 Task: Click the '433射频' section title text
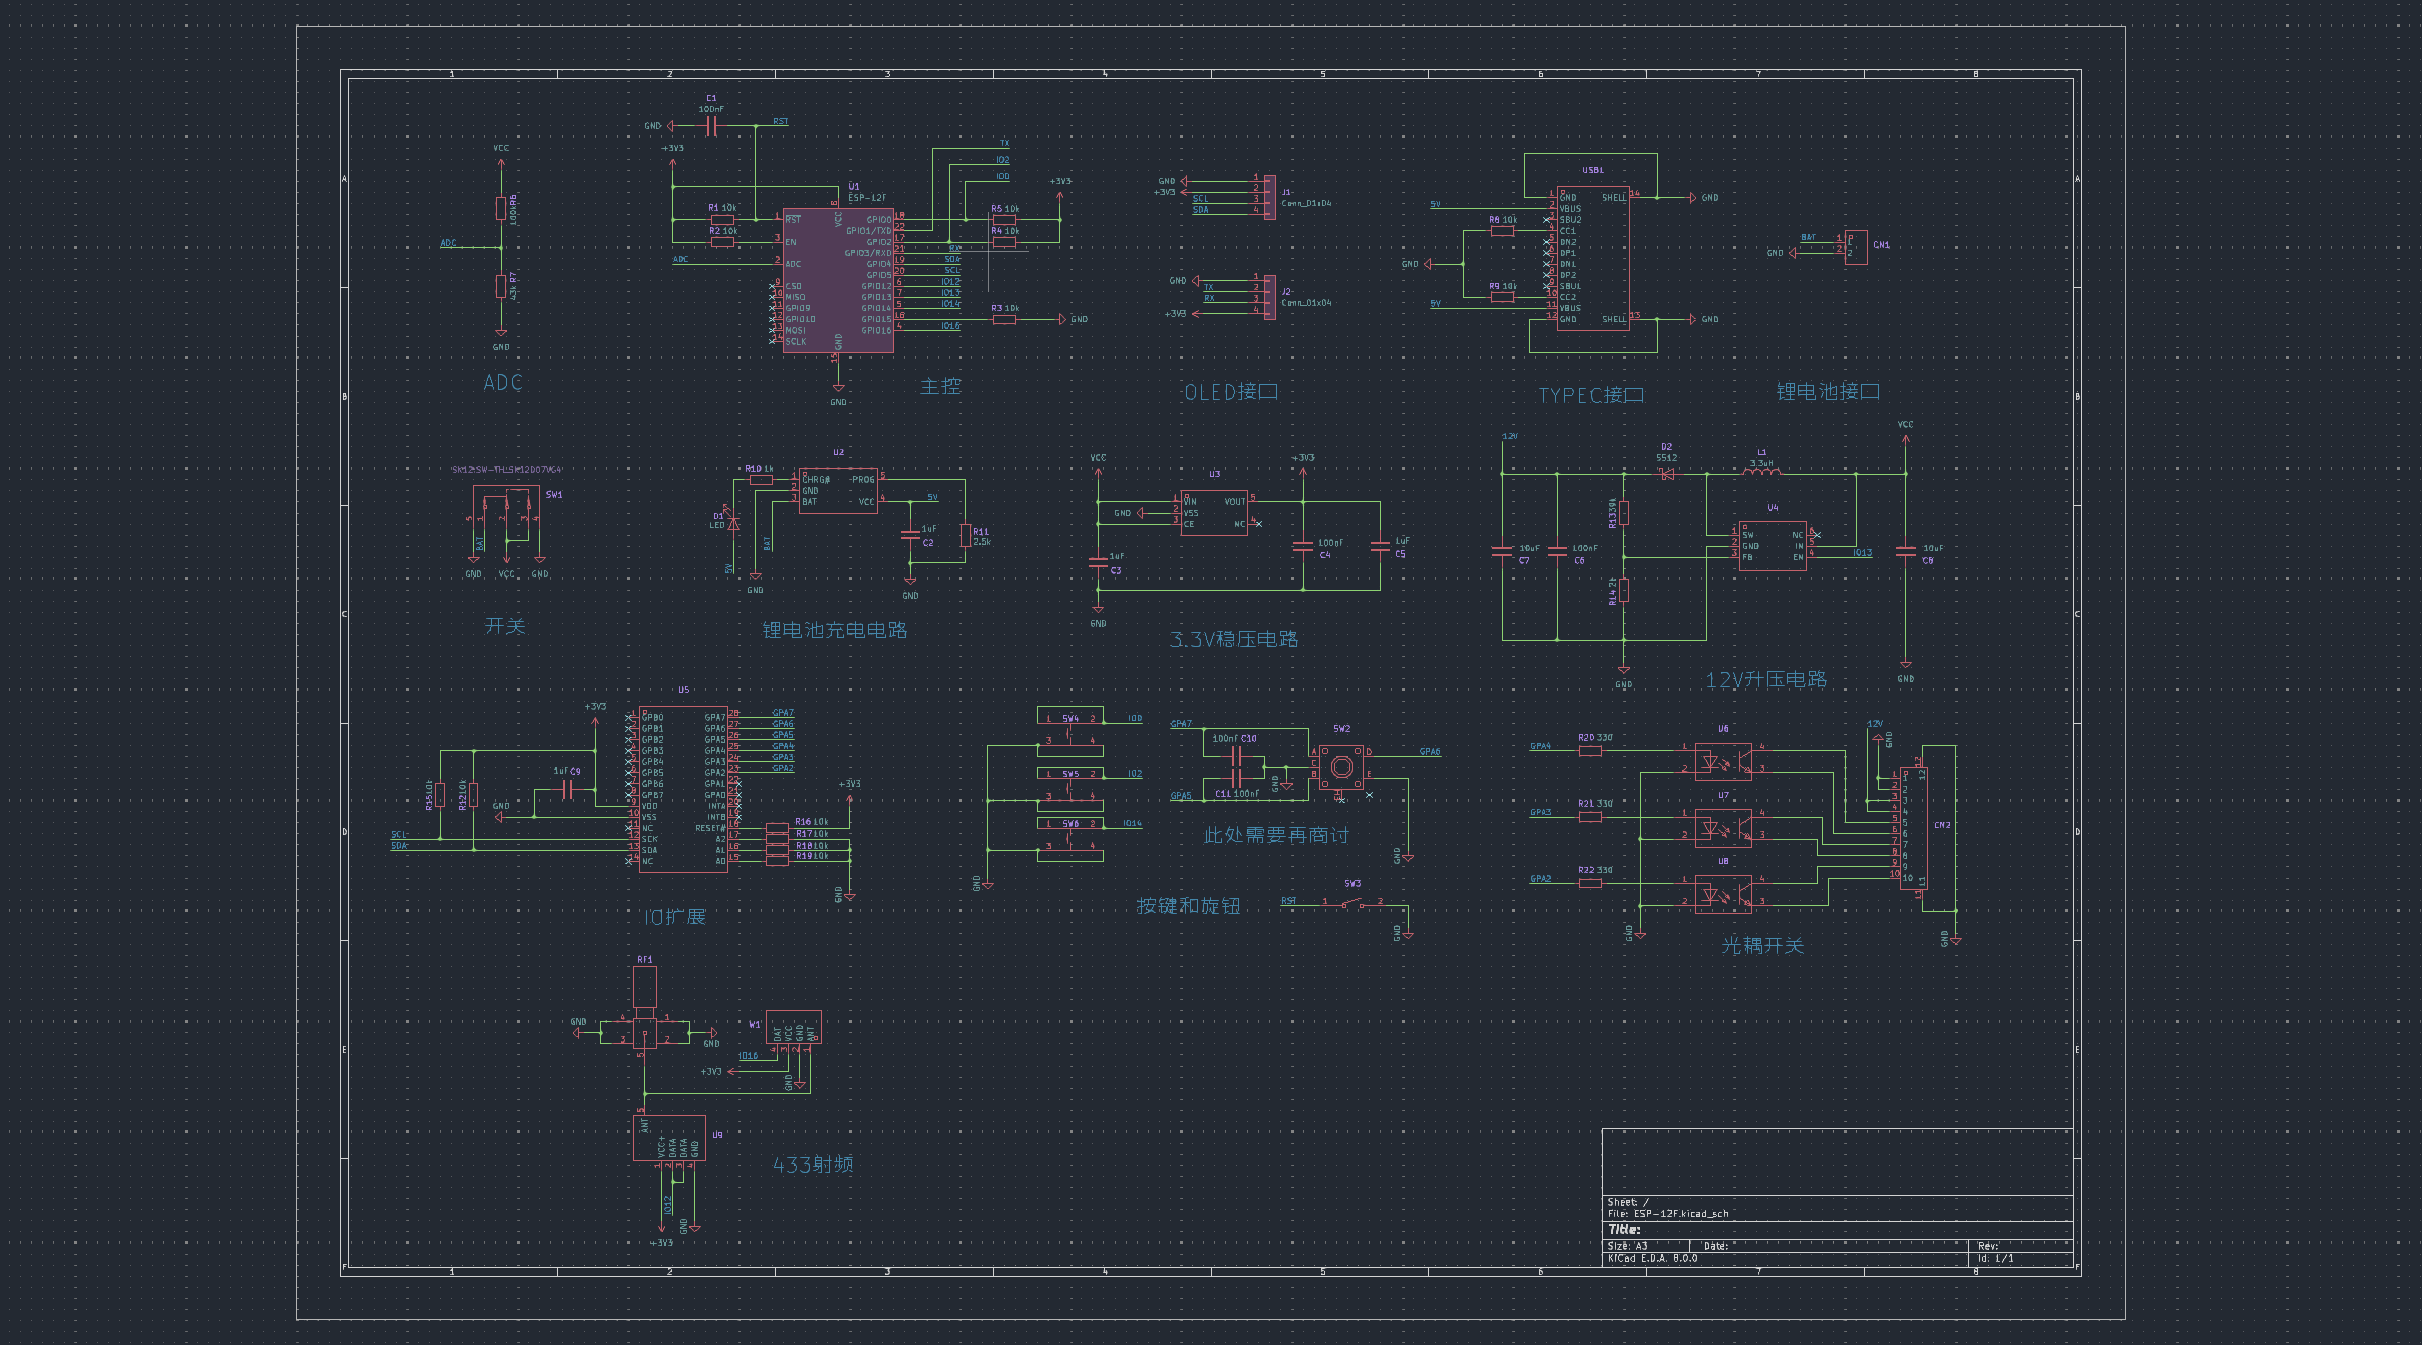(813, 1165)
